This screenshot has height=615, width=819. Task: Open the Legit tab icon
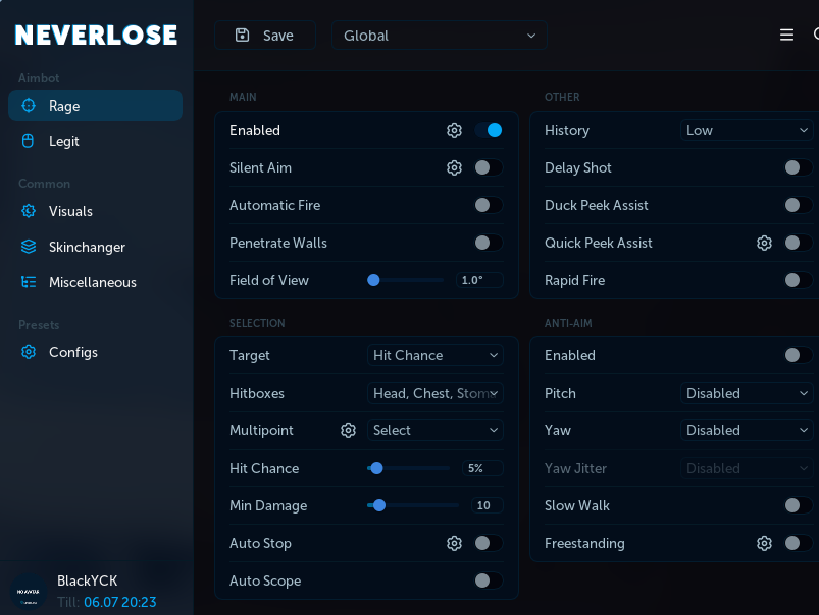[x=27, y=141]
